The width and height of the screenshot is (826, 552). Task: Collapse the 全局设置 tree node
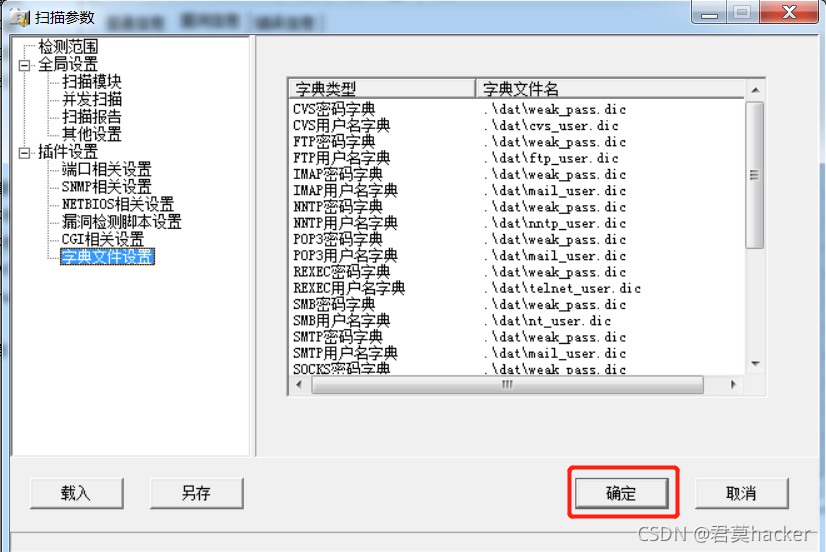[x=24, y=65]
